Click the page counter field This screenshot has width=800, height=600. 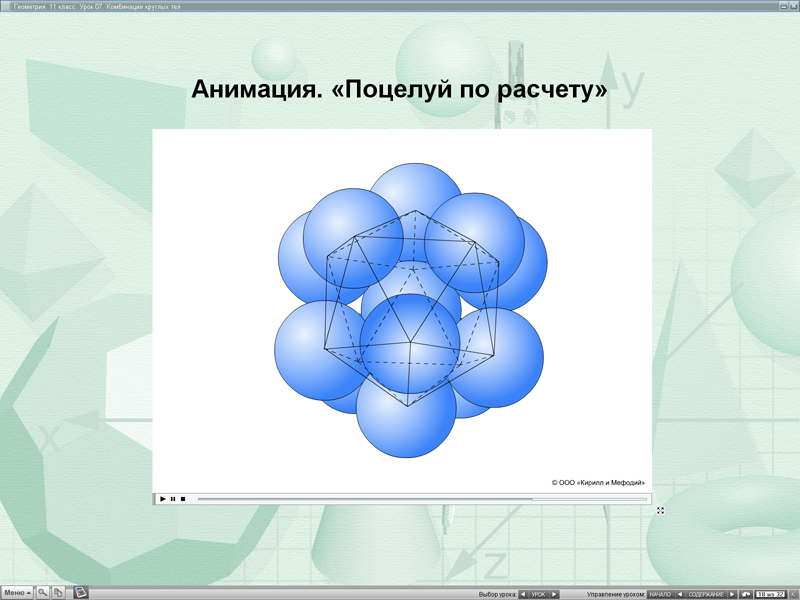click(770, 594)
